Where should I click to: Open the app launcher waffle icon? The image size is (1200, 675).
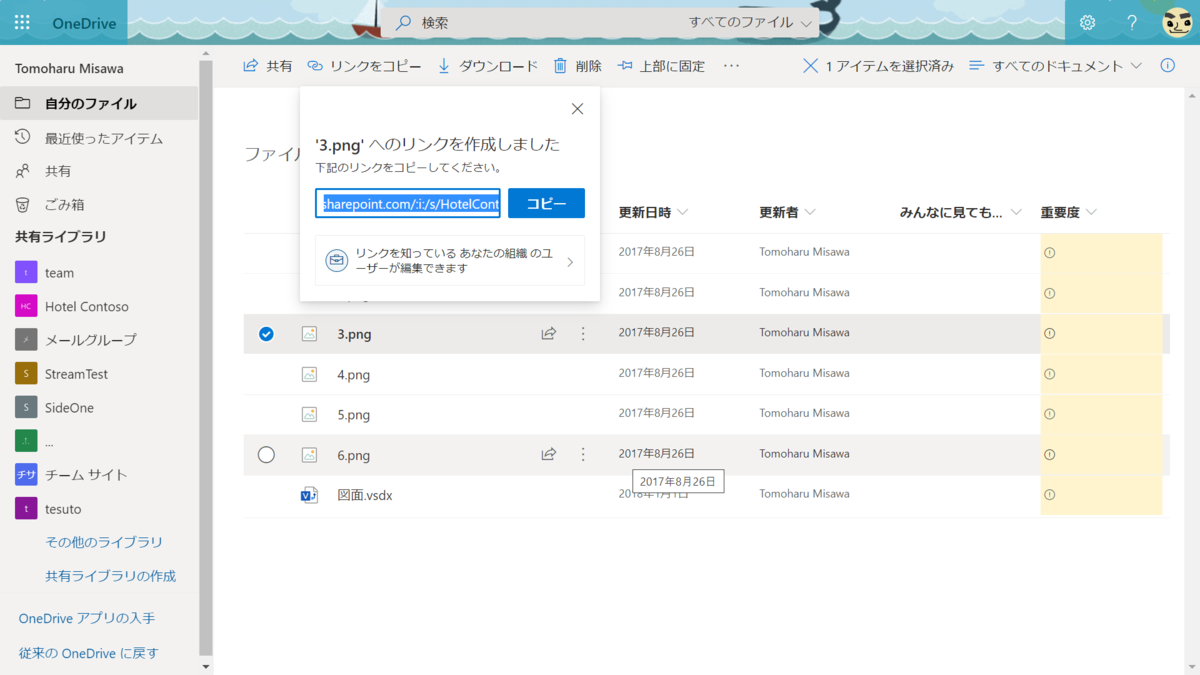22,22
